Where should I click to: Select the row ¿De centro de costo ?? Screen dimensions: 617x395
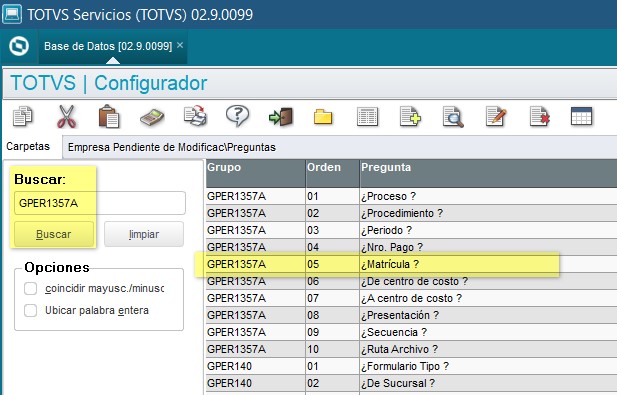point(411,281)
